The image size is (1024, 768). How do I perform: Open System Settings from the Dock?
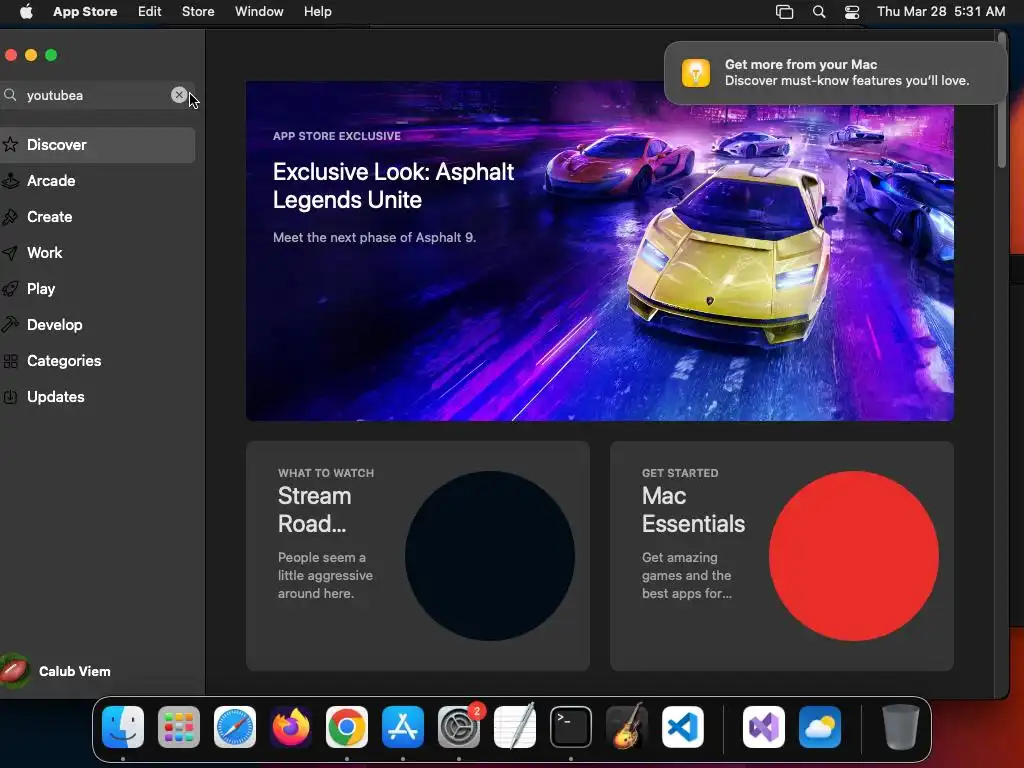pyautogui.click(x=459, y=727)
